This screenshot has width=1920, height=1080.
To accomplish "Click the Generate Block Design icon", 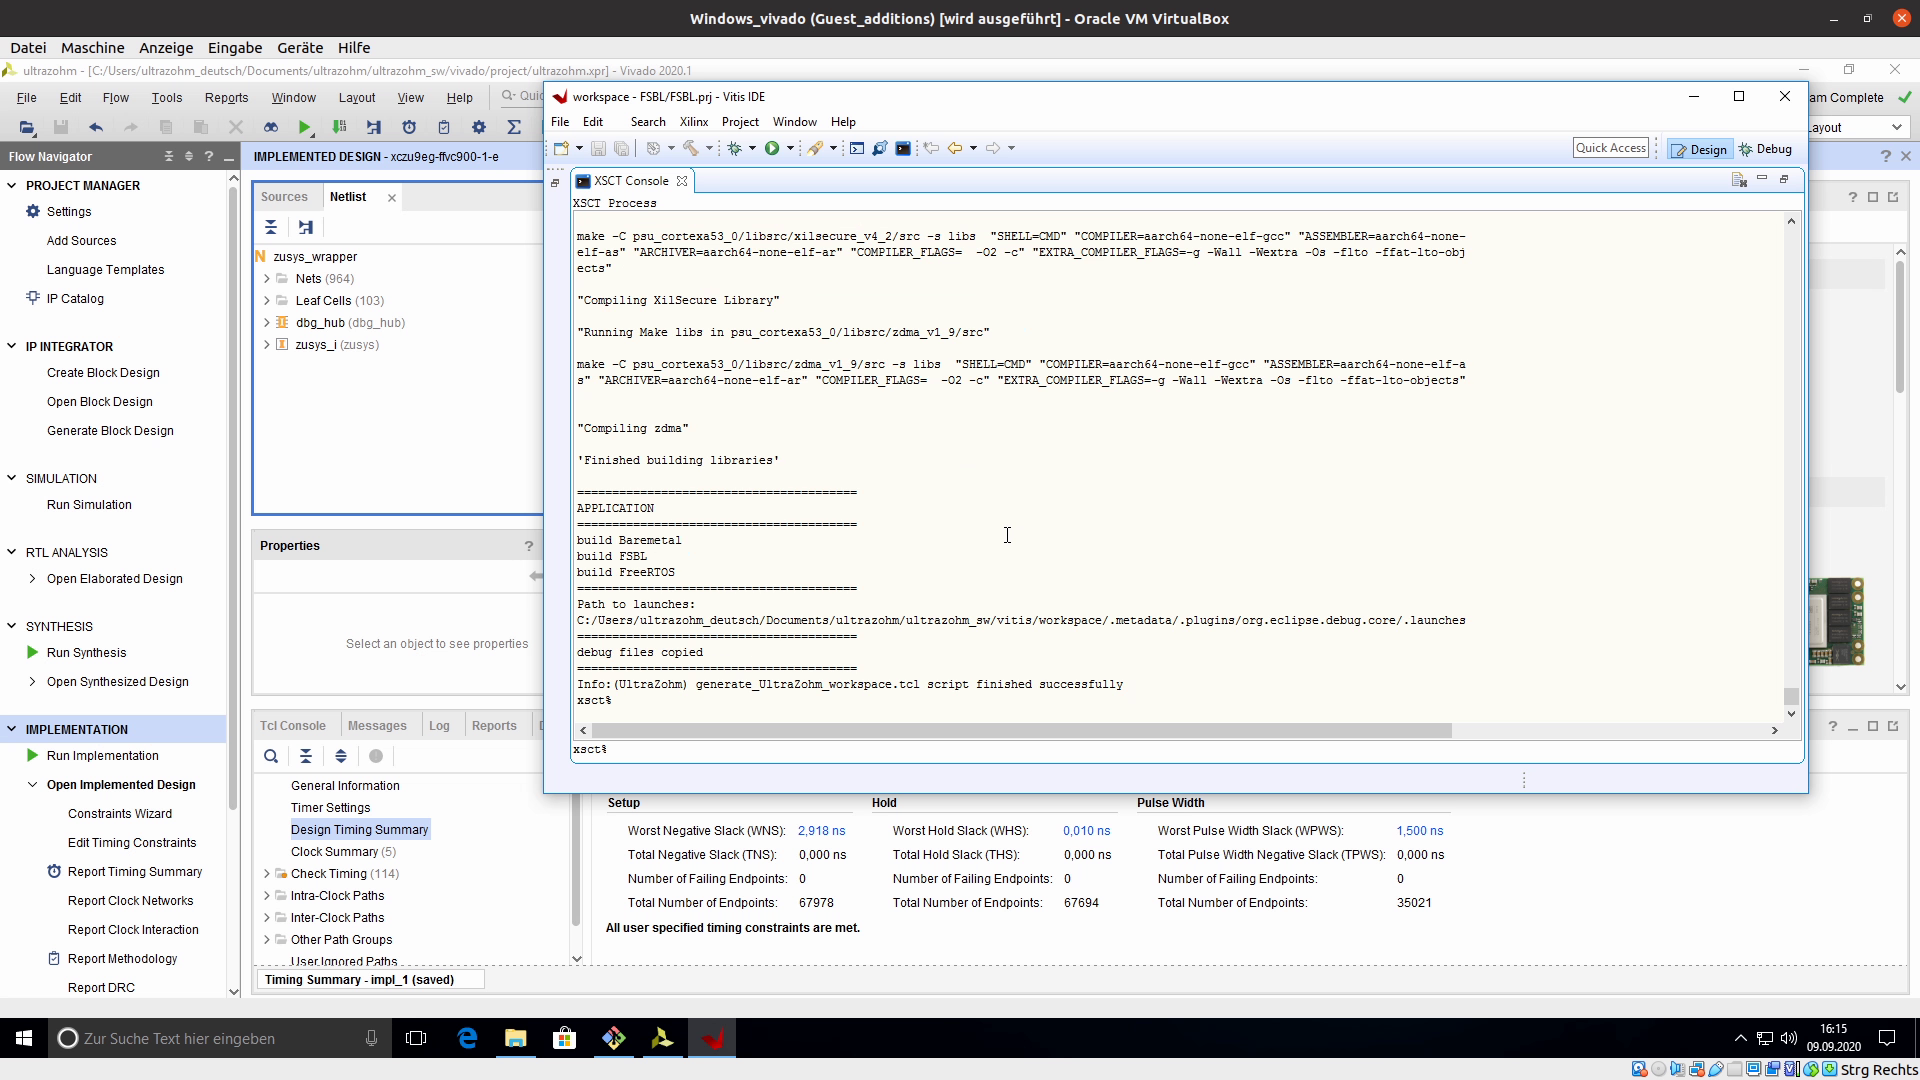I will pyautogui.click(x=109, y=430).
